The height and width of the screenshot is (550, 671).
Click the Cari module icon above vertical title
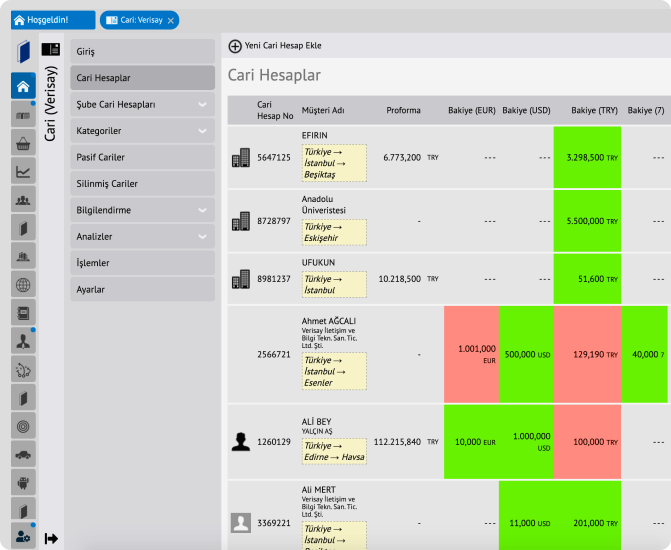[x=50, y=49]
